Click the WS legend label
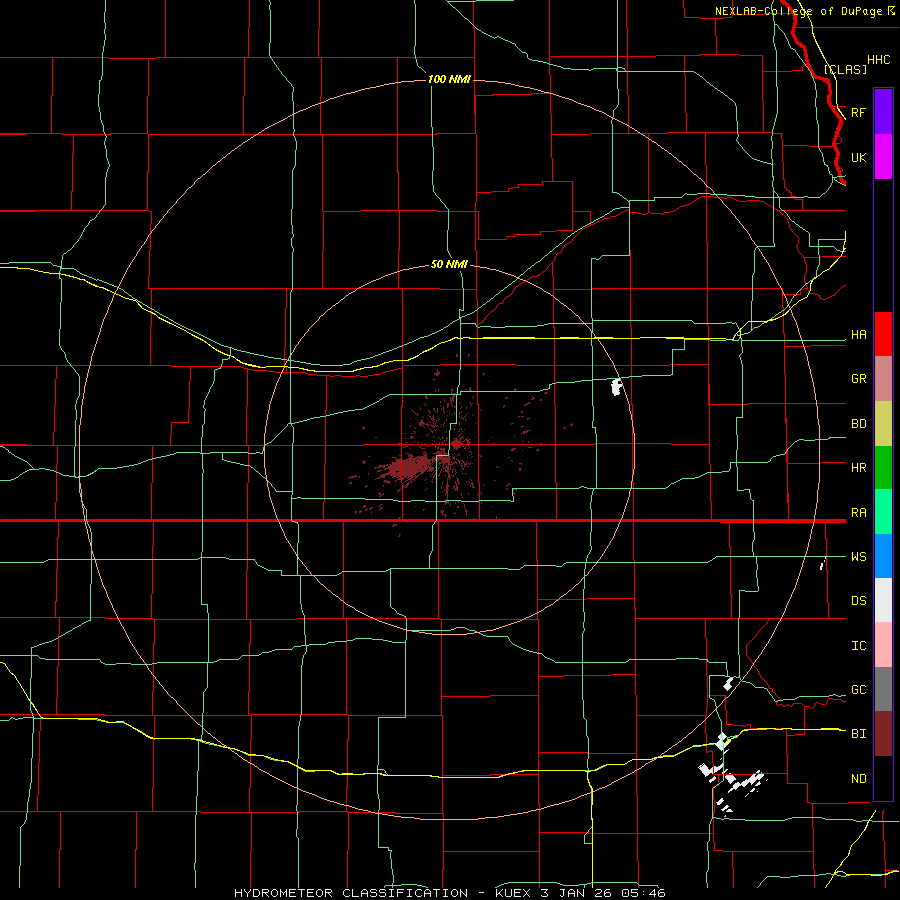The width and height of the screenshot is (900, 900). click(x=859, y=557)
